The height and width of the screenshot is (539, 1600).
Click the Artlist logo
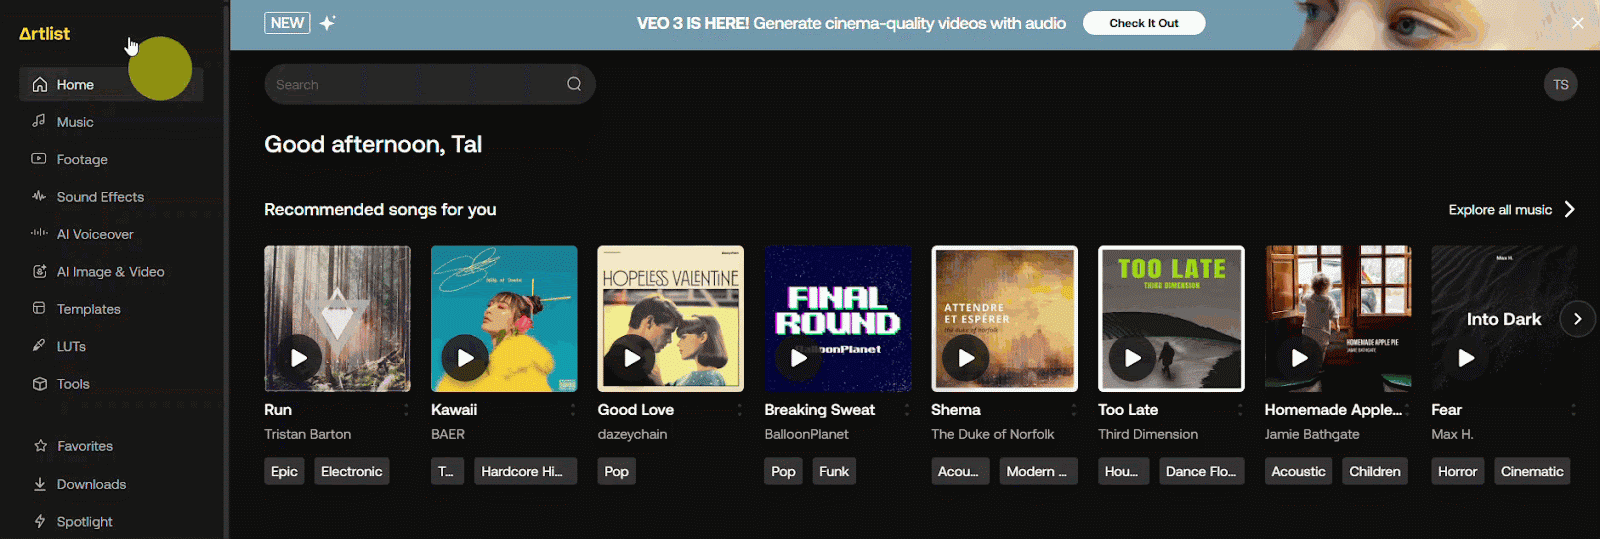click(x=45, y=34)
